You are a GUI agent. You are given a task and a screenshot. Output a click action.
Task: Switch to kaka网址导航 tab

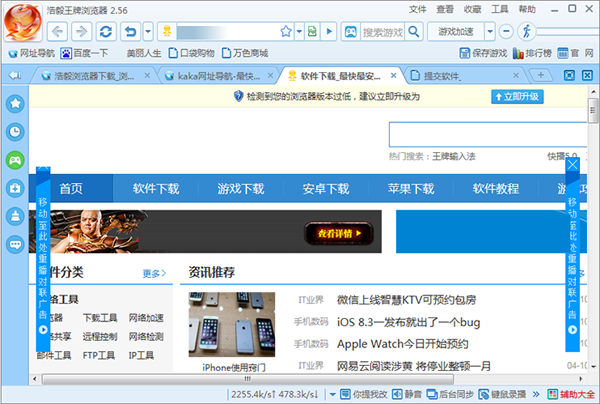pos(218,76)
